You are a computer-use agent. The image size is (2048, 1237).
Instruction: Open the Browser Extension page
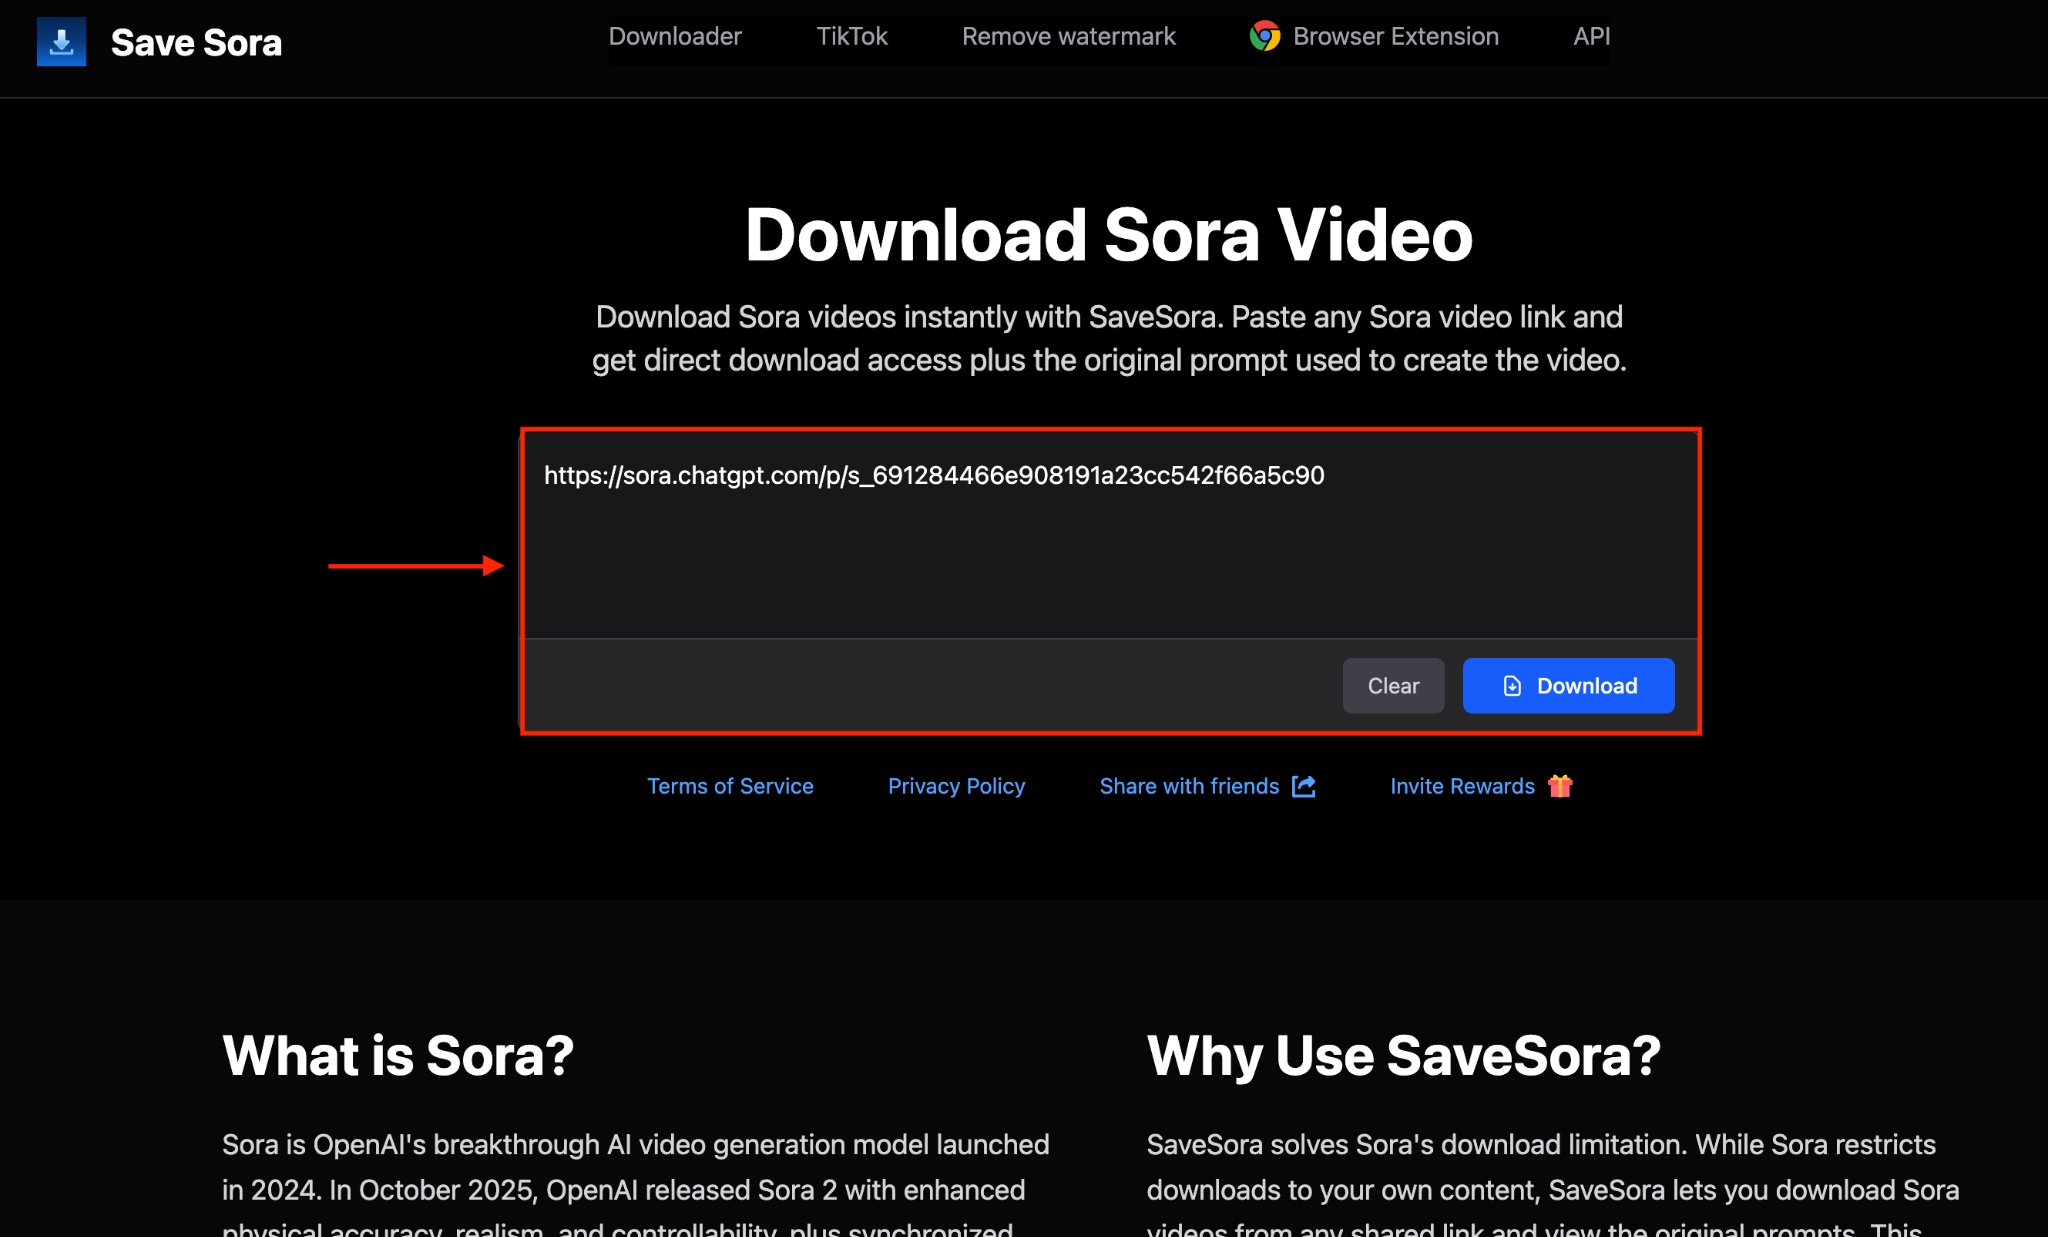click(x=1396, y=37)
